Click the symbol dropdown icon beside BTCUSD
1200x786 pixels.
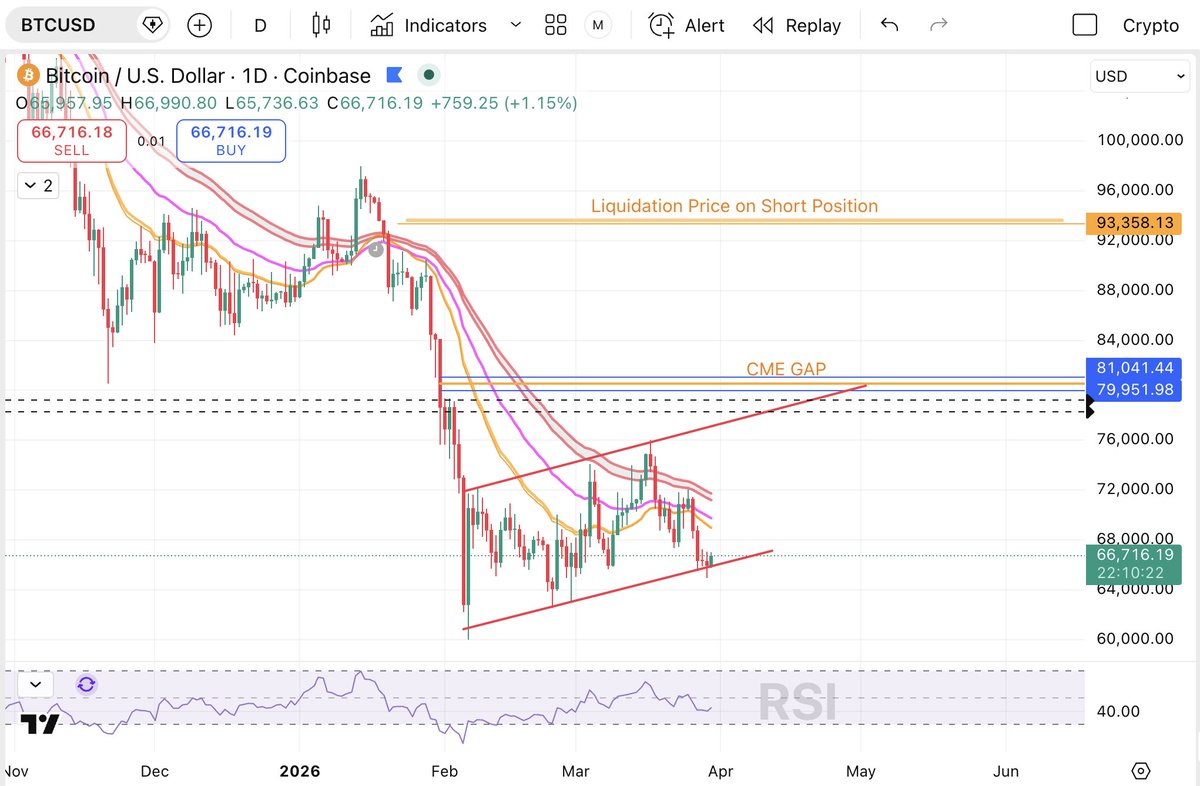tap(152, 25)
